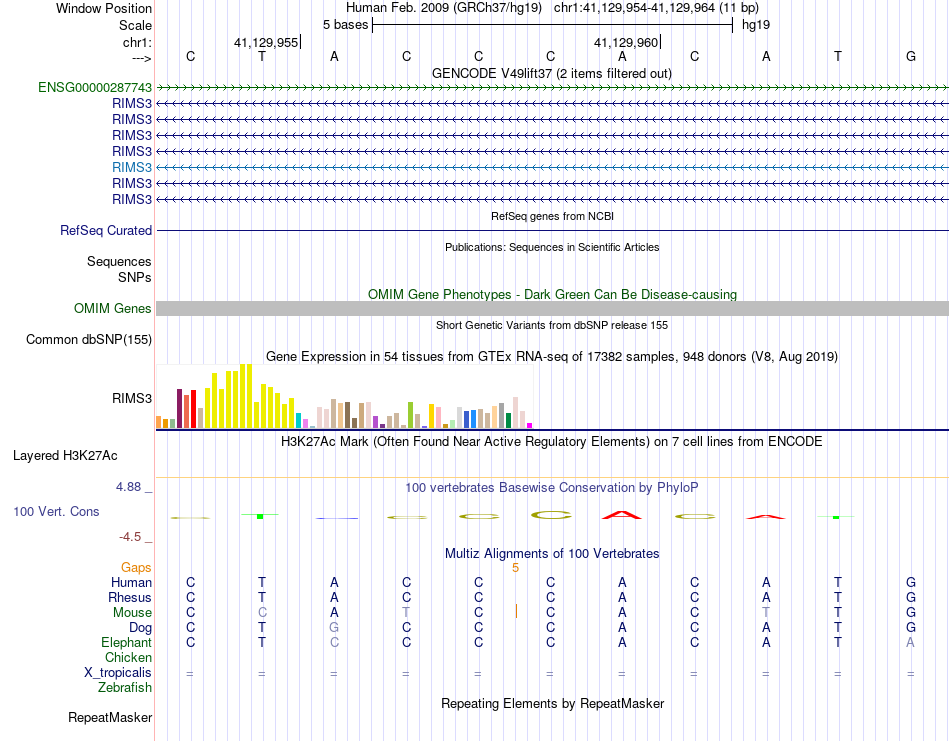Select the Mouse alignment row label
950x741 pixels.
(x=132, y=613)
